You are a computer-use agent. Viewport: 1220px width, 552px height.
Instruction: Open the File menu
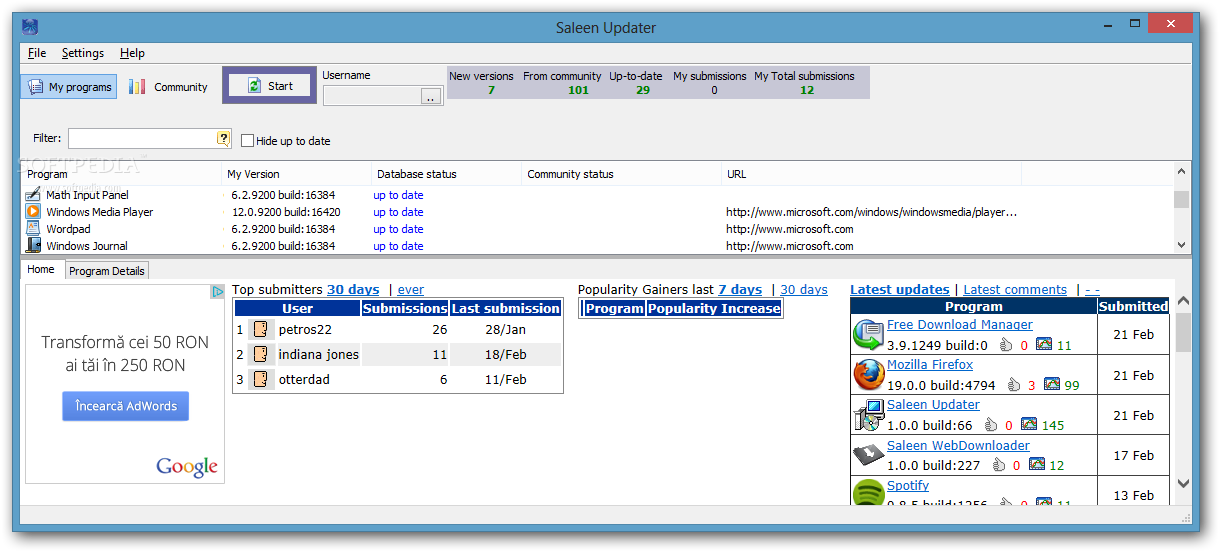pos(37,53)
